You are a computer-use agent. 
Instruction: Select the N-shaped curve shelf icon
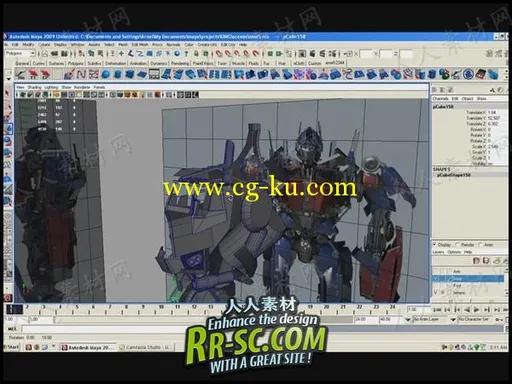pos(81,74)
